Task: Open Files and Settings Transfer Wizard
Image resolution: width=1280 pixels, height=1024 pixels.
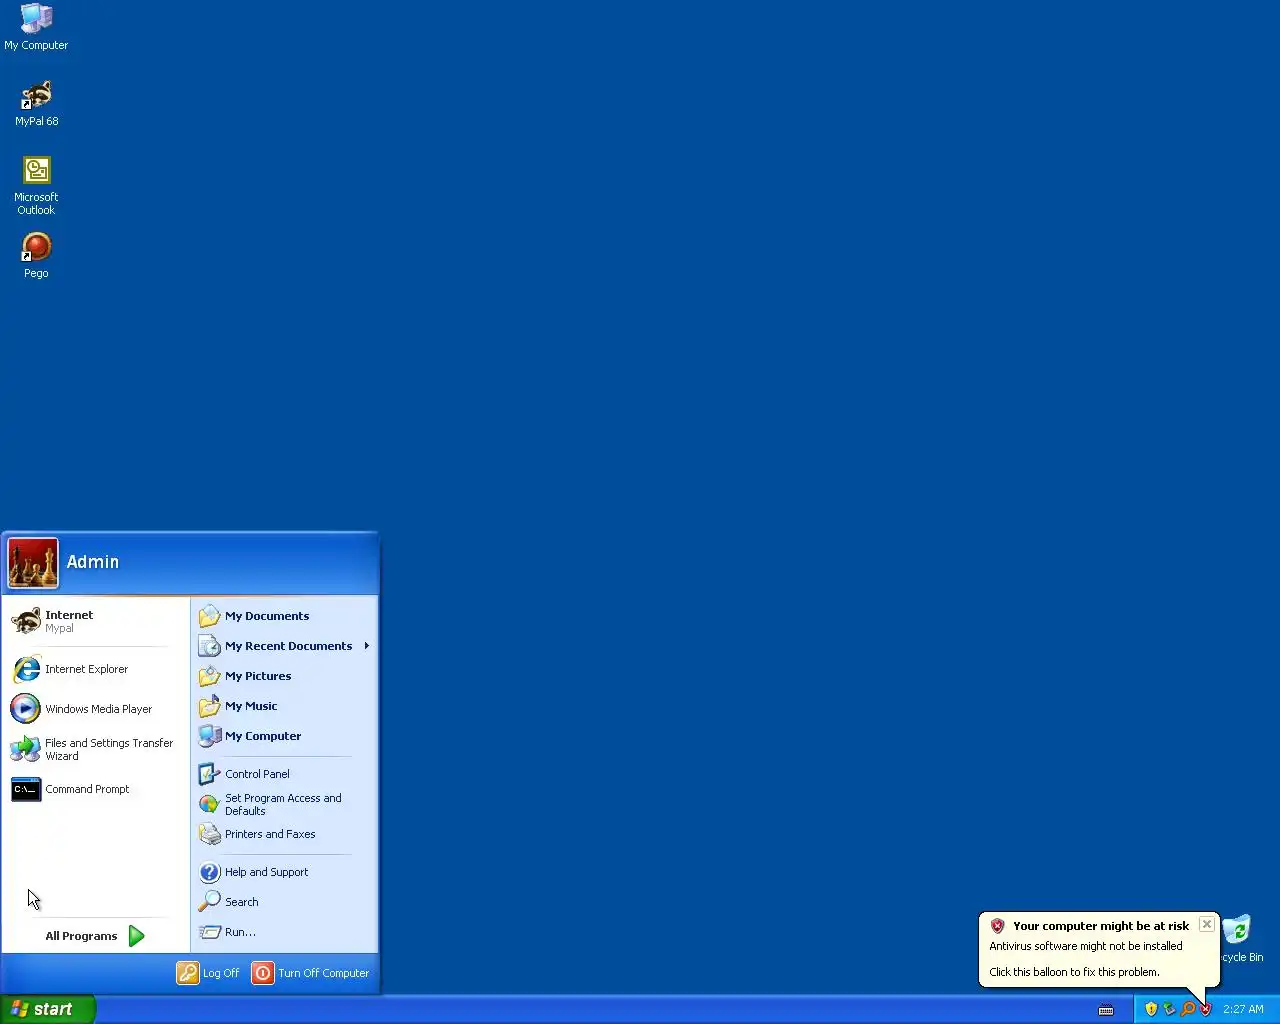Action: coord(96,749)
